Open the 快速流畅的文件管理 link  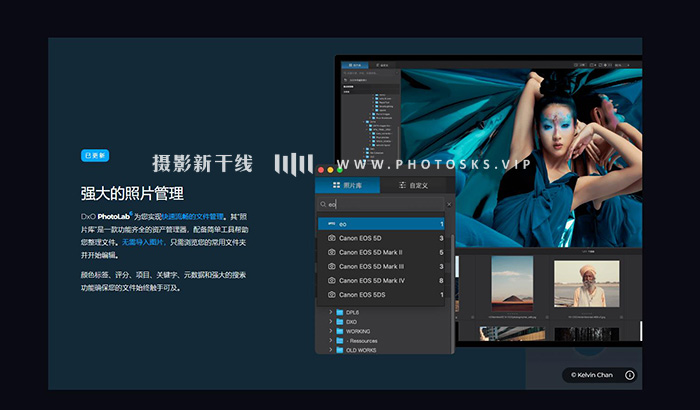click(192, 217)
